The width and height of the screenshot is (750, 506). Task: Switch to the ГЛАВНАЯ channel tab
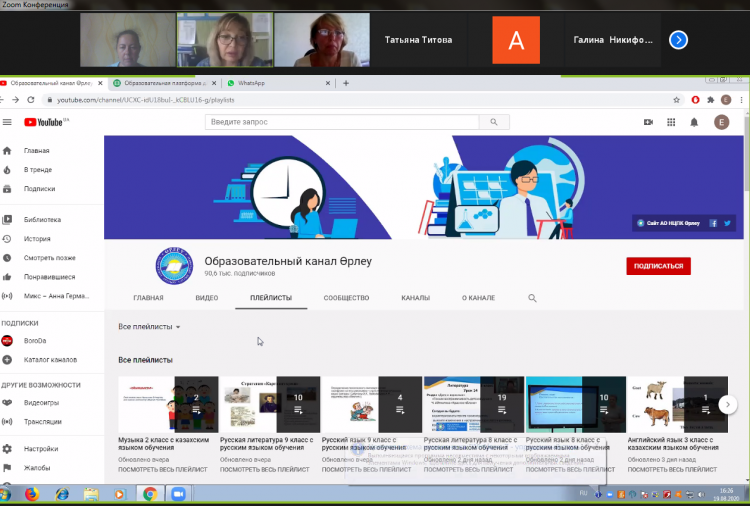(x=148, y=298)
